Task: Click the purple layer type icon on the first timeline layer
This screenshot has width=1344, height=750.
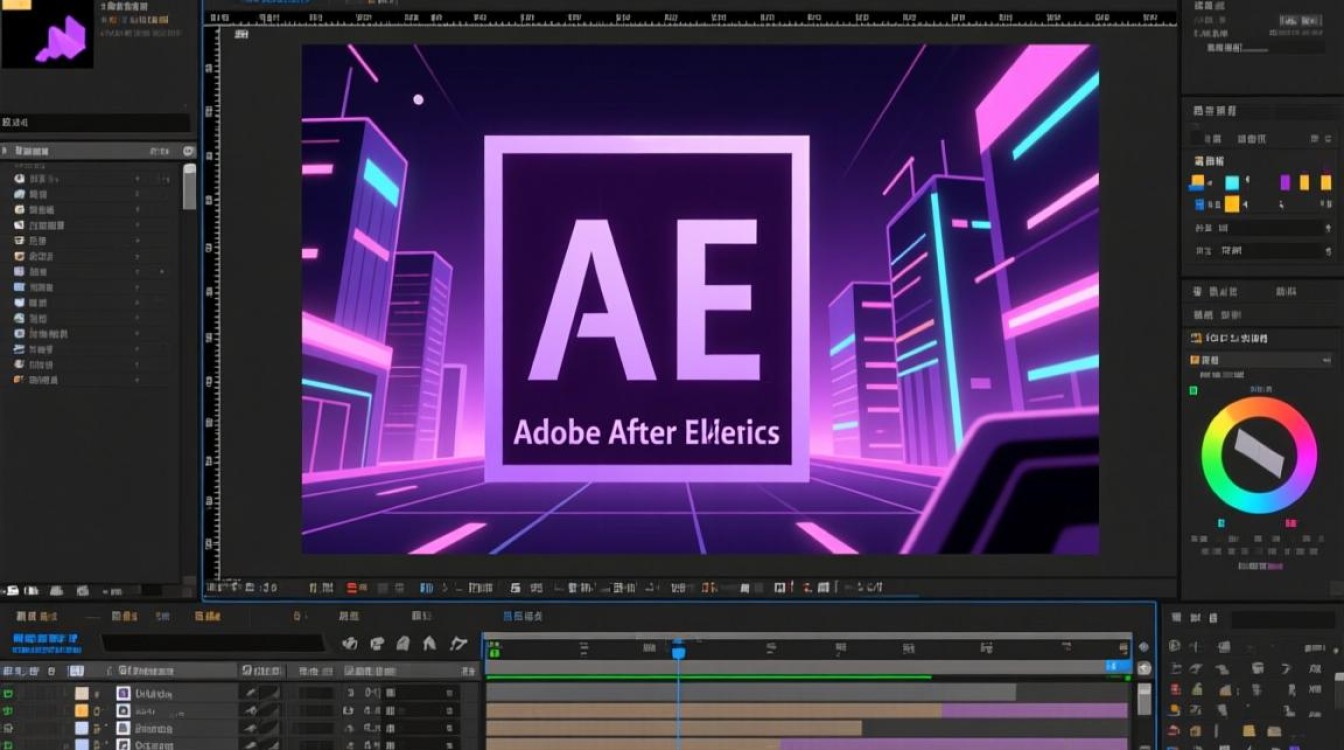Action: coord(124,693)
